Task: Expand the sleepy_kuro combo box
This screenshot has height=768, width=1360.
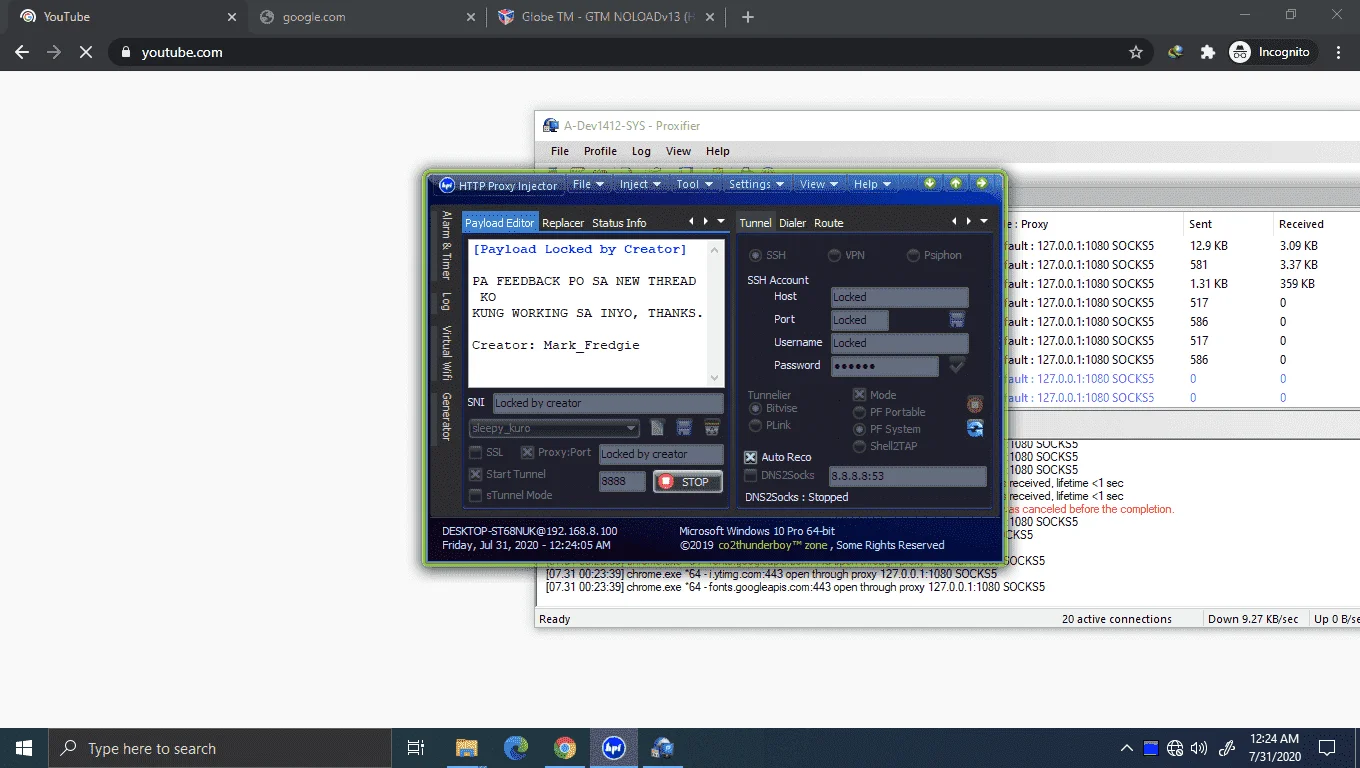Action: (x=631, y=429)
